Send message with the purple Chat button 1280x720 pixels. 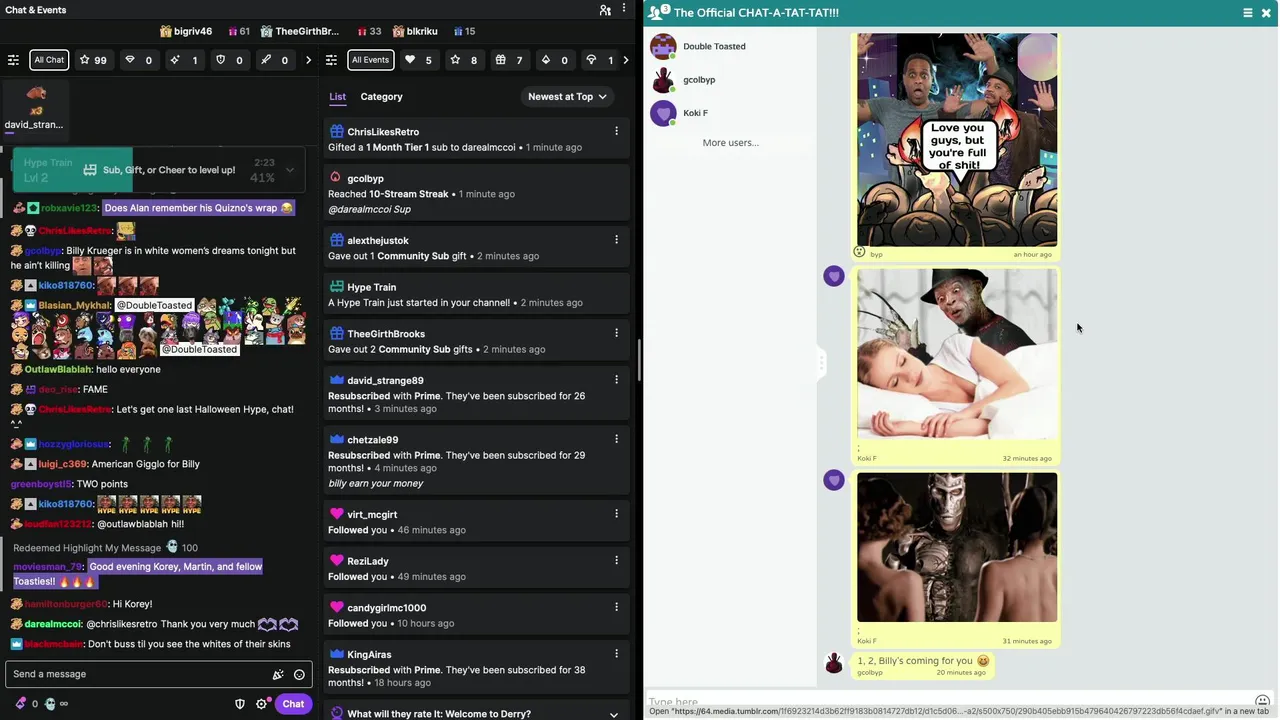coord(293,704)
